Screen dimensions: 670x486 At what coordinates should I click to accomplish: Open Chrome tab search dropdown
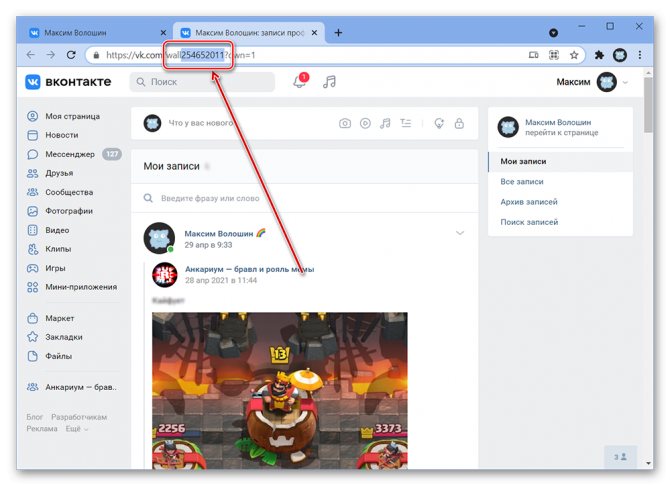[x=553, y=33]
